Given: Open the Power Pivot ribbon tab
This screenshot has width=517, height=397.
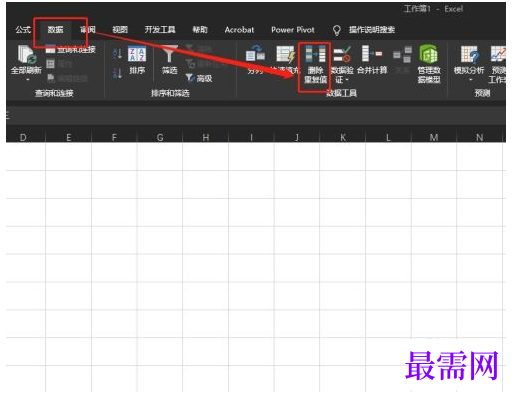Looking at the screenshot, I should coord(293,30).
